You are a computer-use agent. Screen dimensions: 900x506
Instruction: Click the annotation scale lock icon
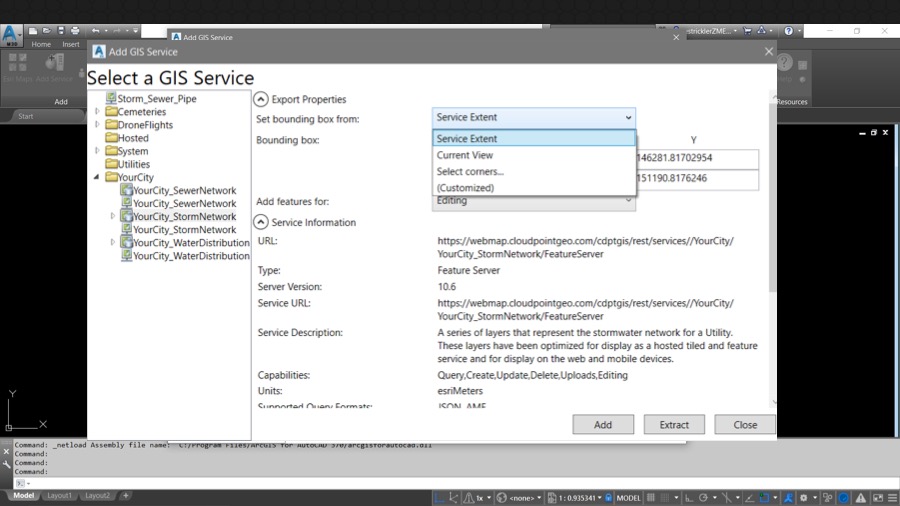(608, 498)
